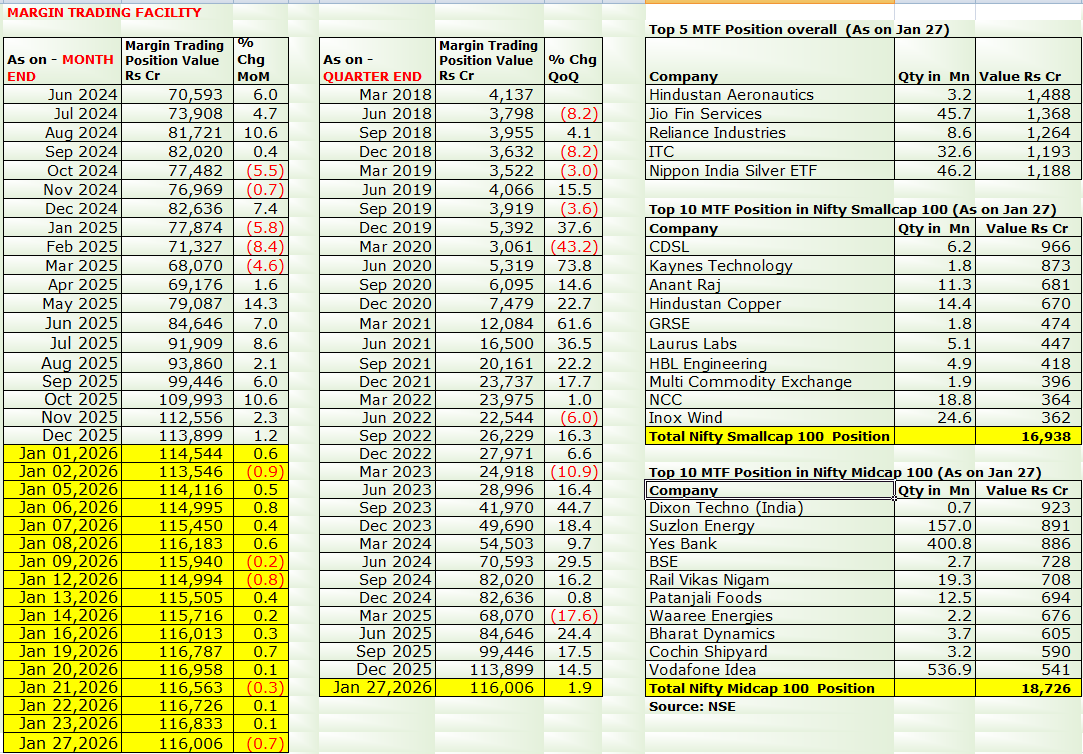Click the Total Nifty Smallcap 100 Position label
1083x754 pixels.
(769, 436)
